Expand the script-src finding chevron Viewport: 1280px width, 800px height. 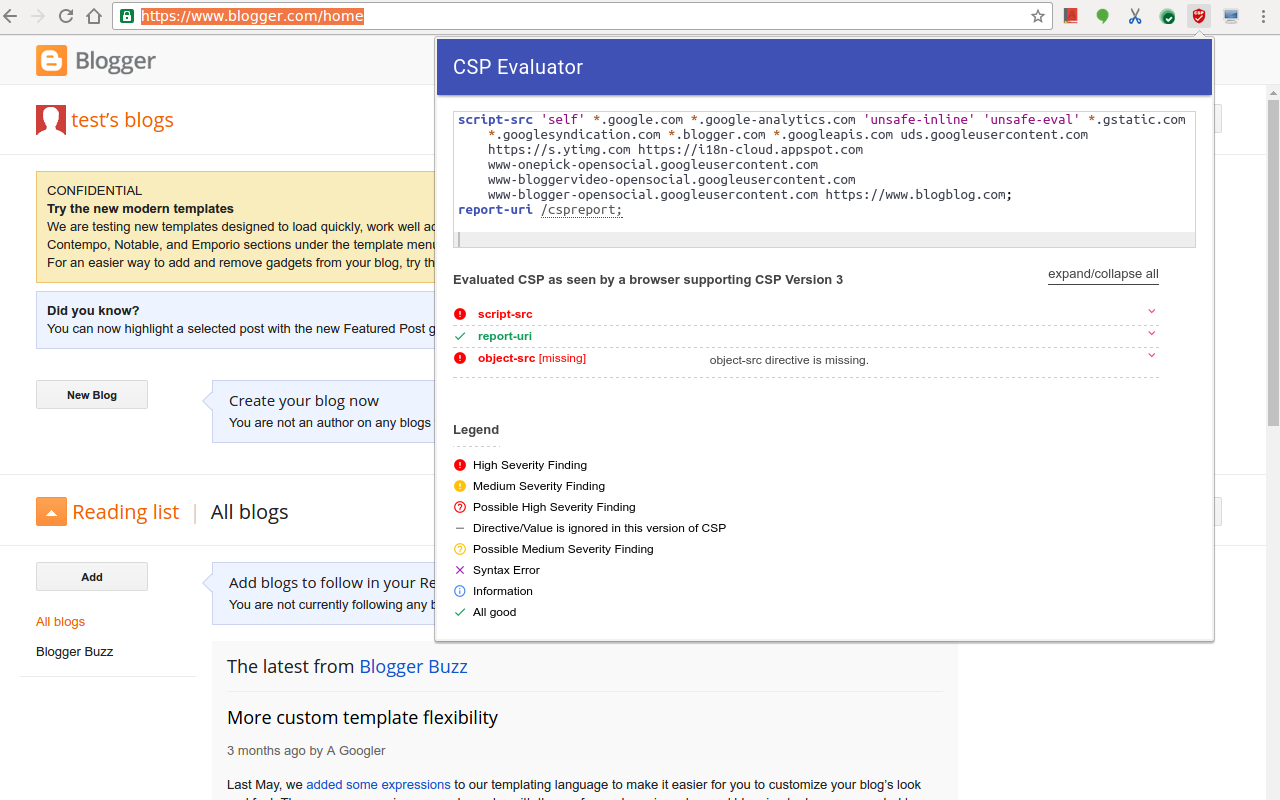tap(1151, 312)
